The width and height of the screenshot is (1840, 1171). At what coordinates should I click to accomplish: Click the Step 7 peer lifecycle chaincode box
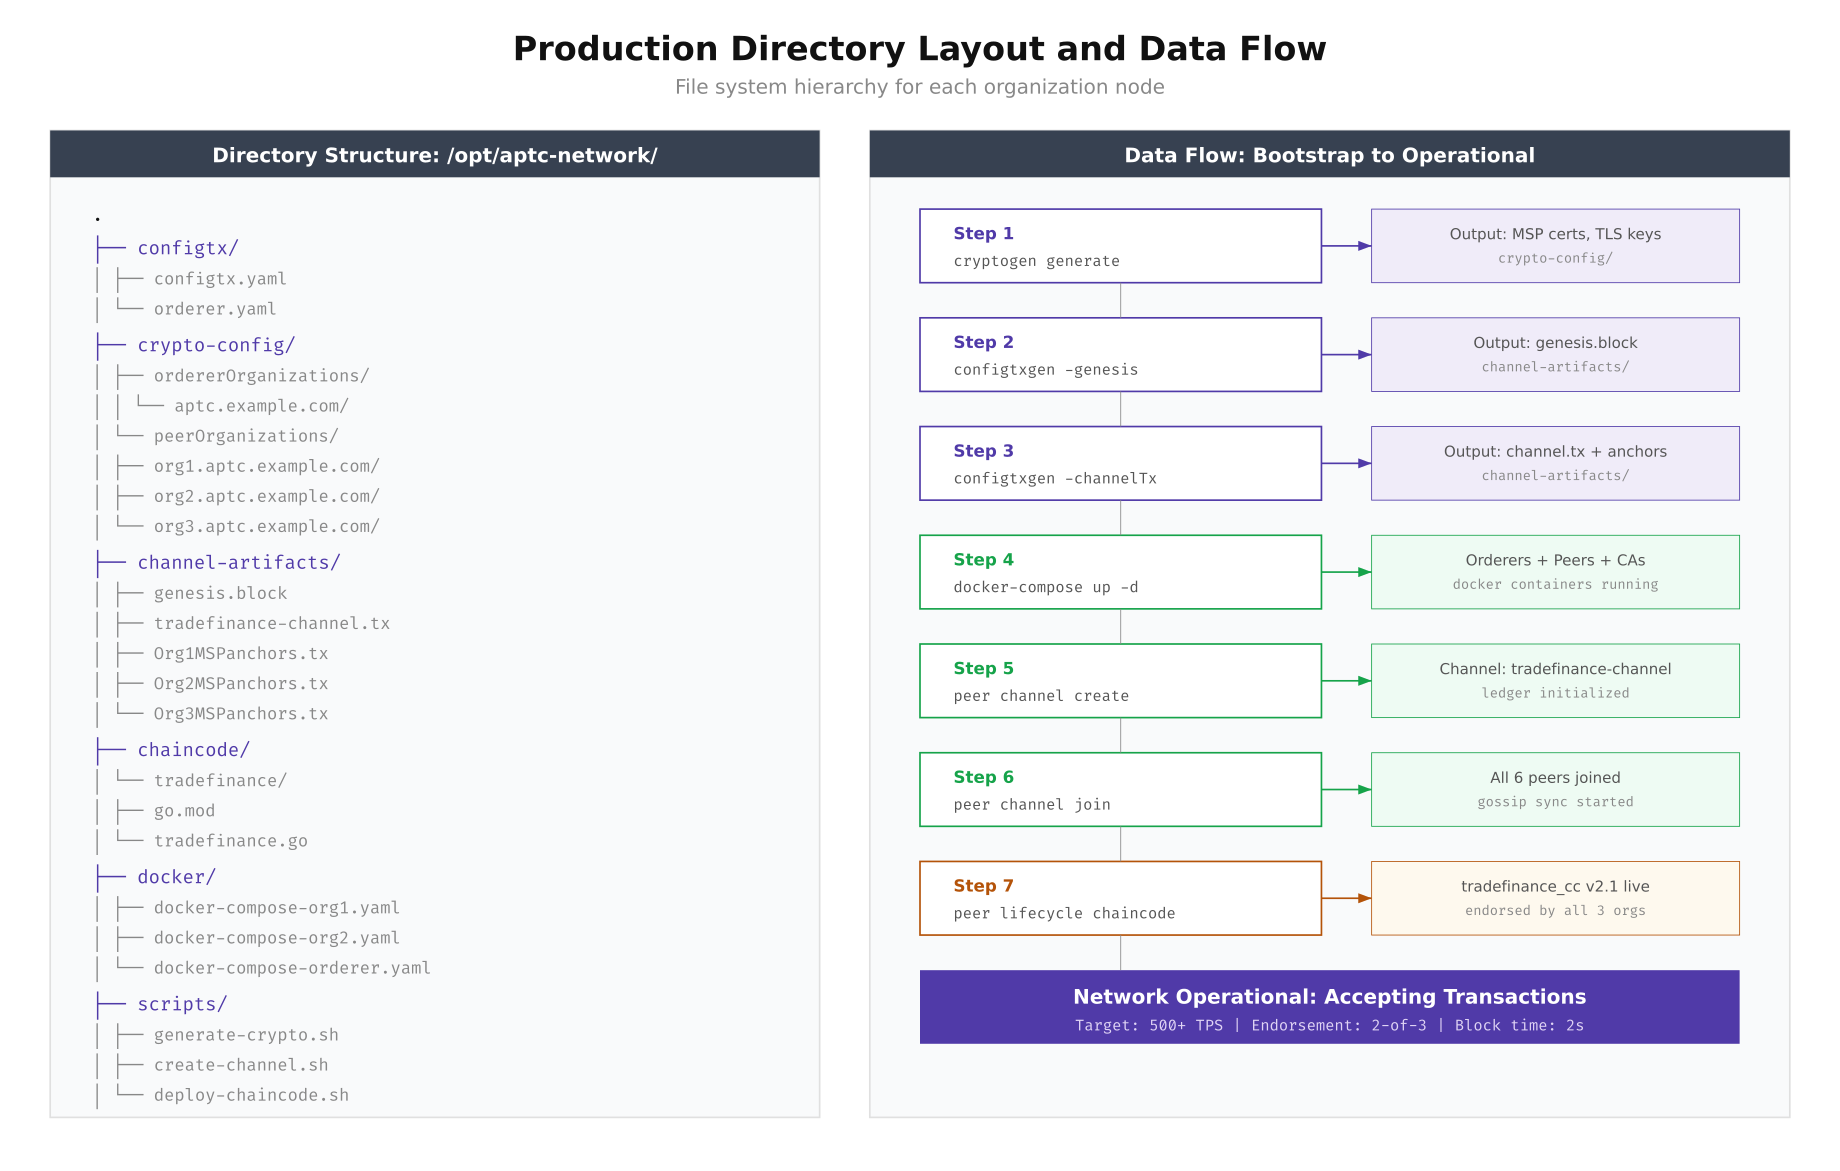[1119, 897]
